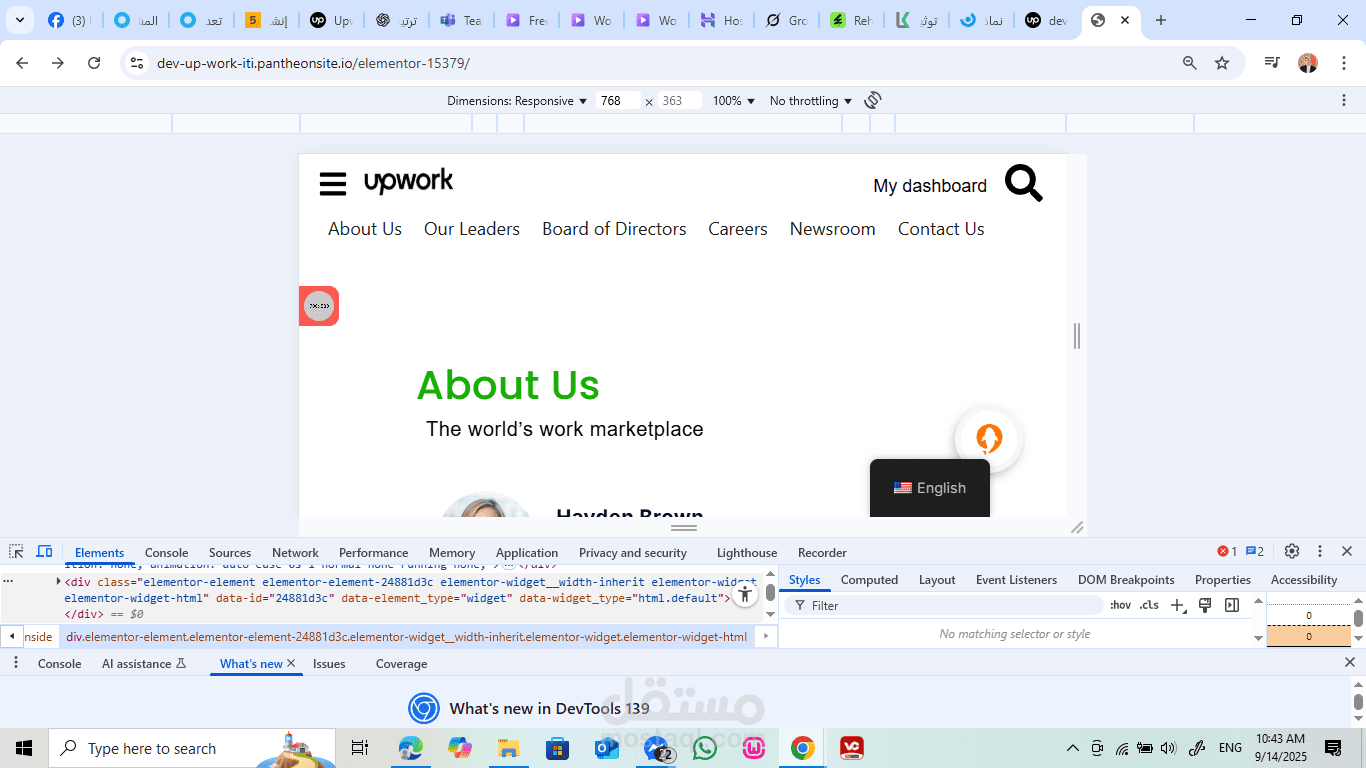Open the Performance tab
The image size is (1366, 768).
(373, 552)
